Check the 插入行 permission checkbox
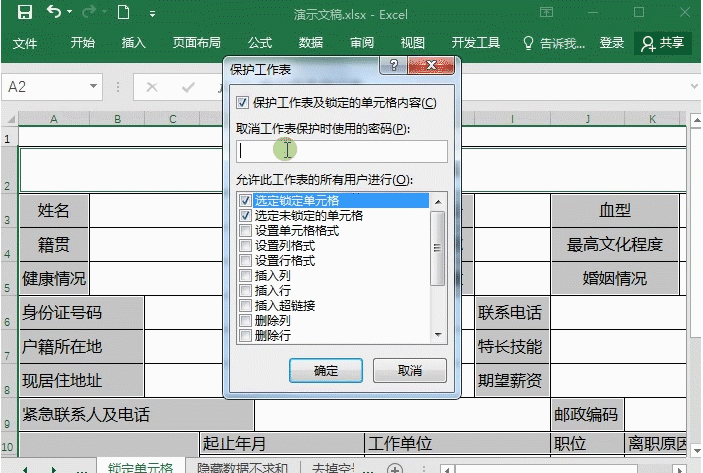703x473 pixels. [245, 291]
